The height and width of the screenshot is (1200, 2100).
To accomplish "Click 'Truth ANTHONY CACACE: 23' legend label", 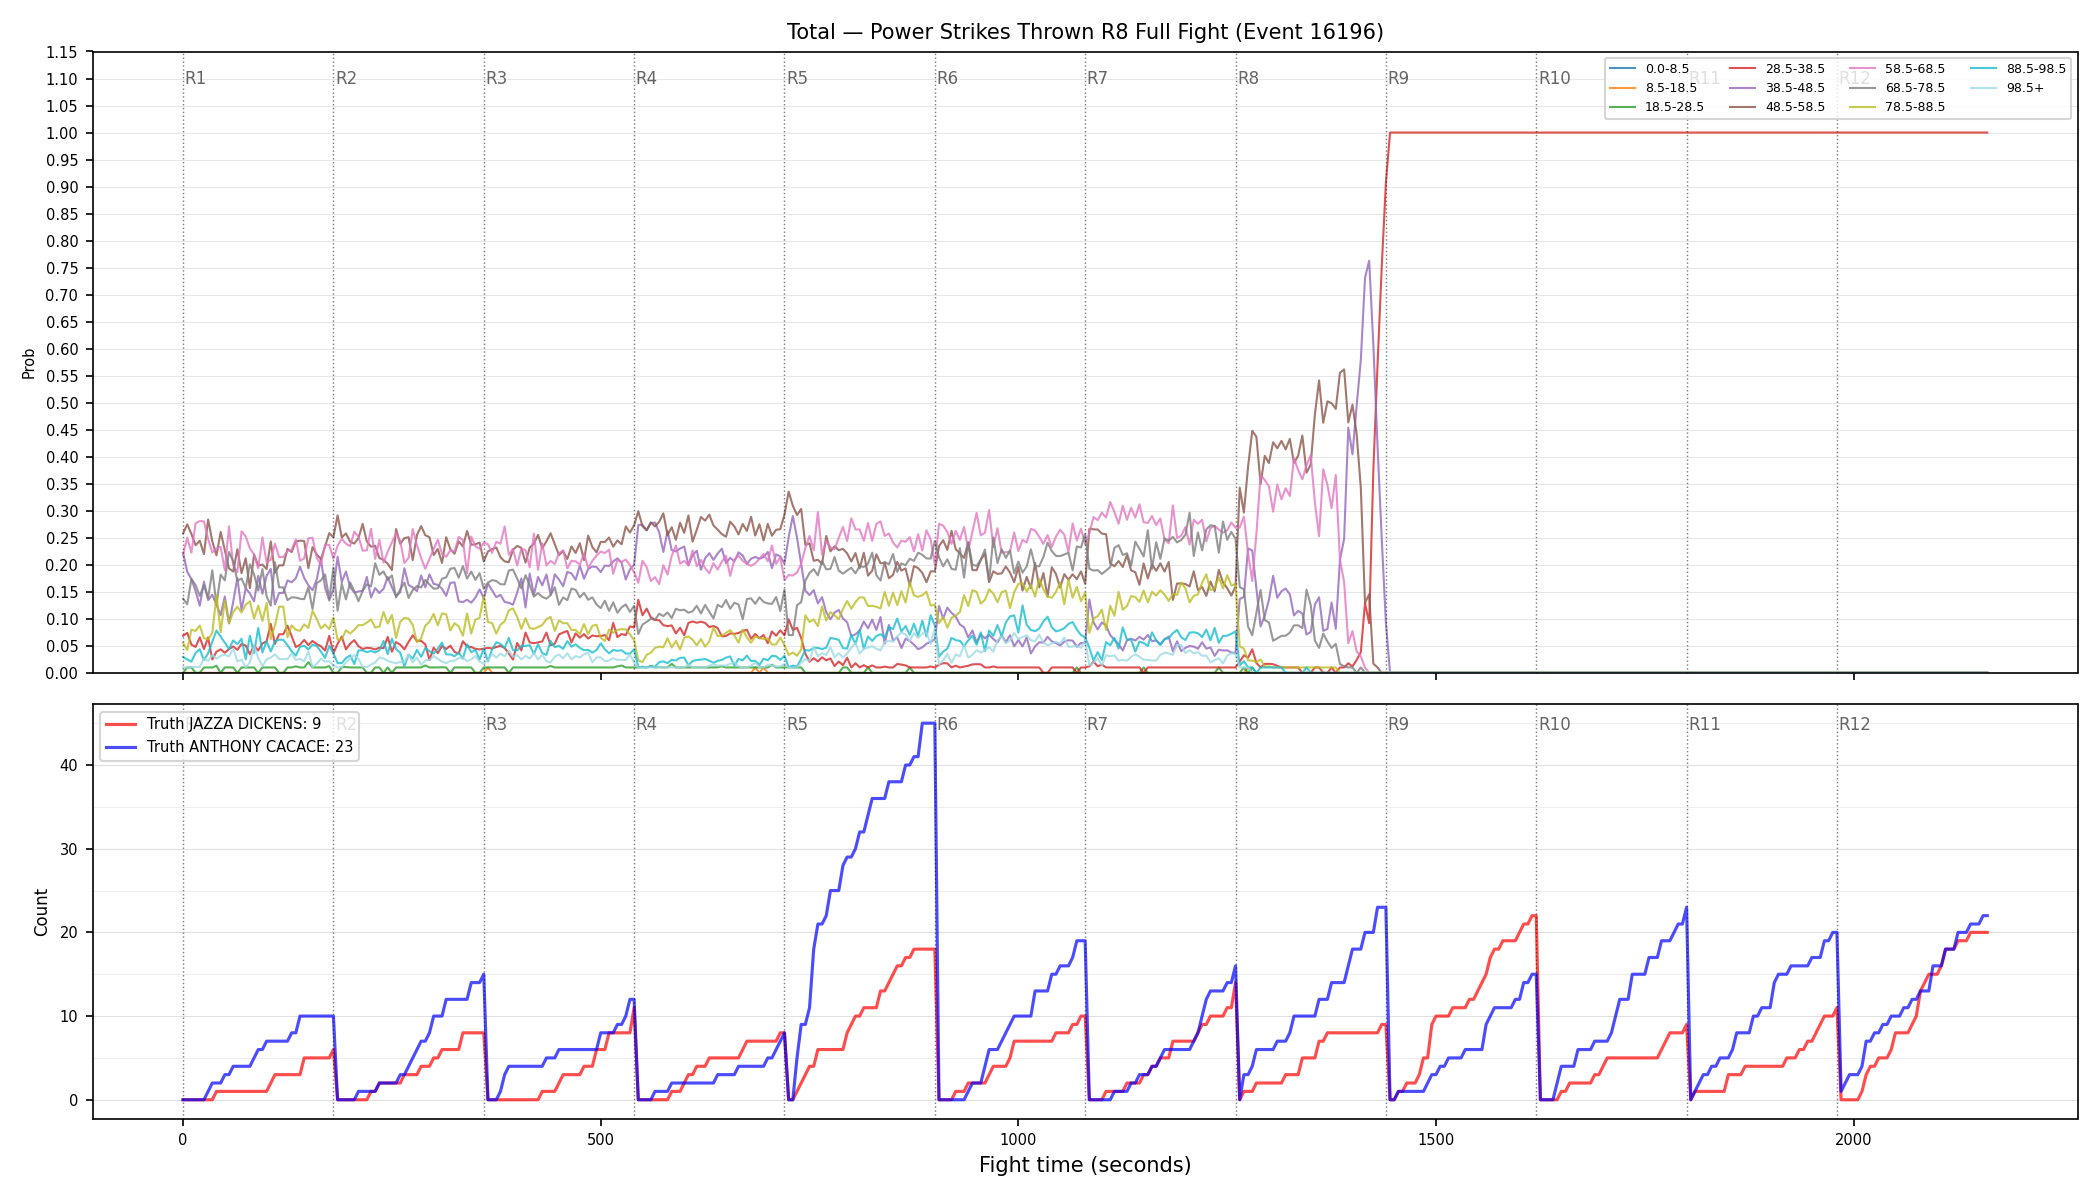I will [250, 747].
